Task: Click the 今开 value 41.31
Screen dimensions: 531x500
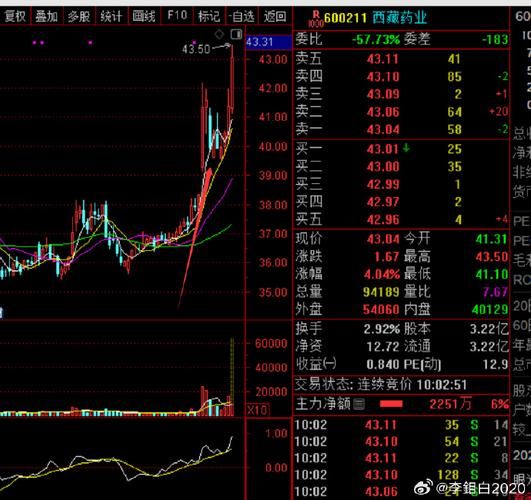Action: 492,239
